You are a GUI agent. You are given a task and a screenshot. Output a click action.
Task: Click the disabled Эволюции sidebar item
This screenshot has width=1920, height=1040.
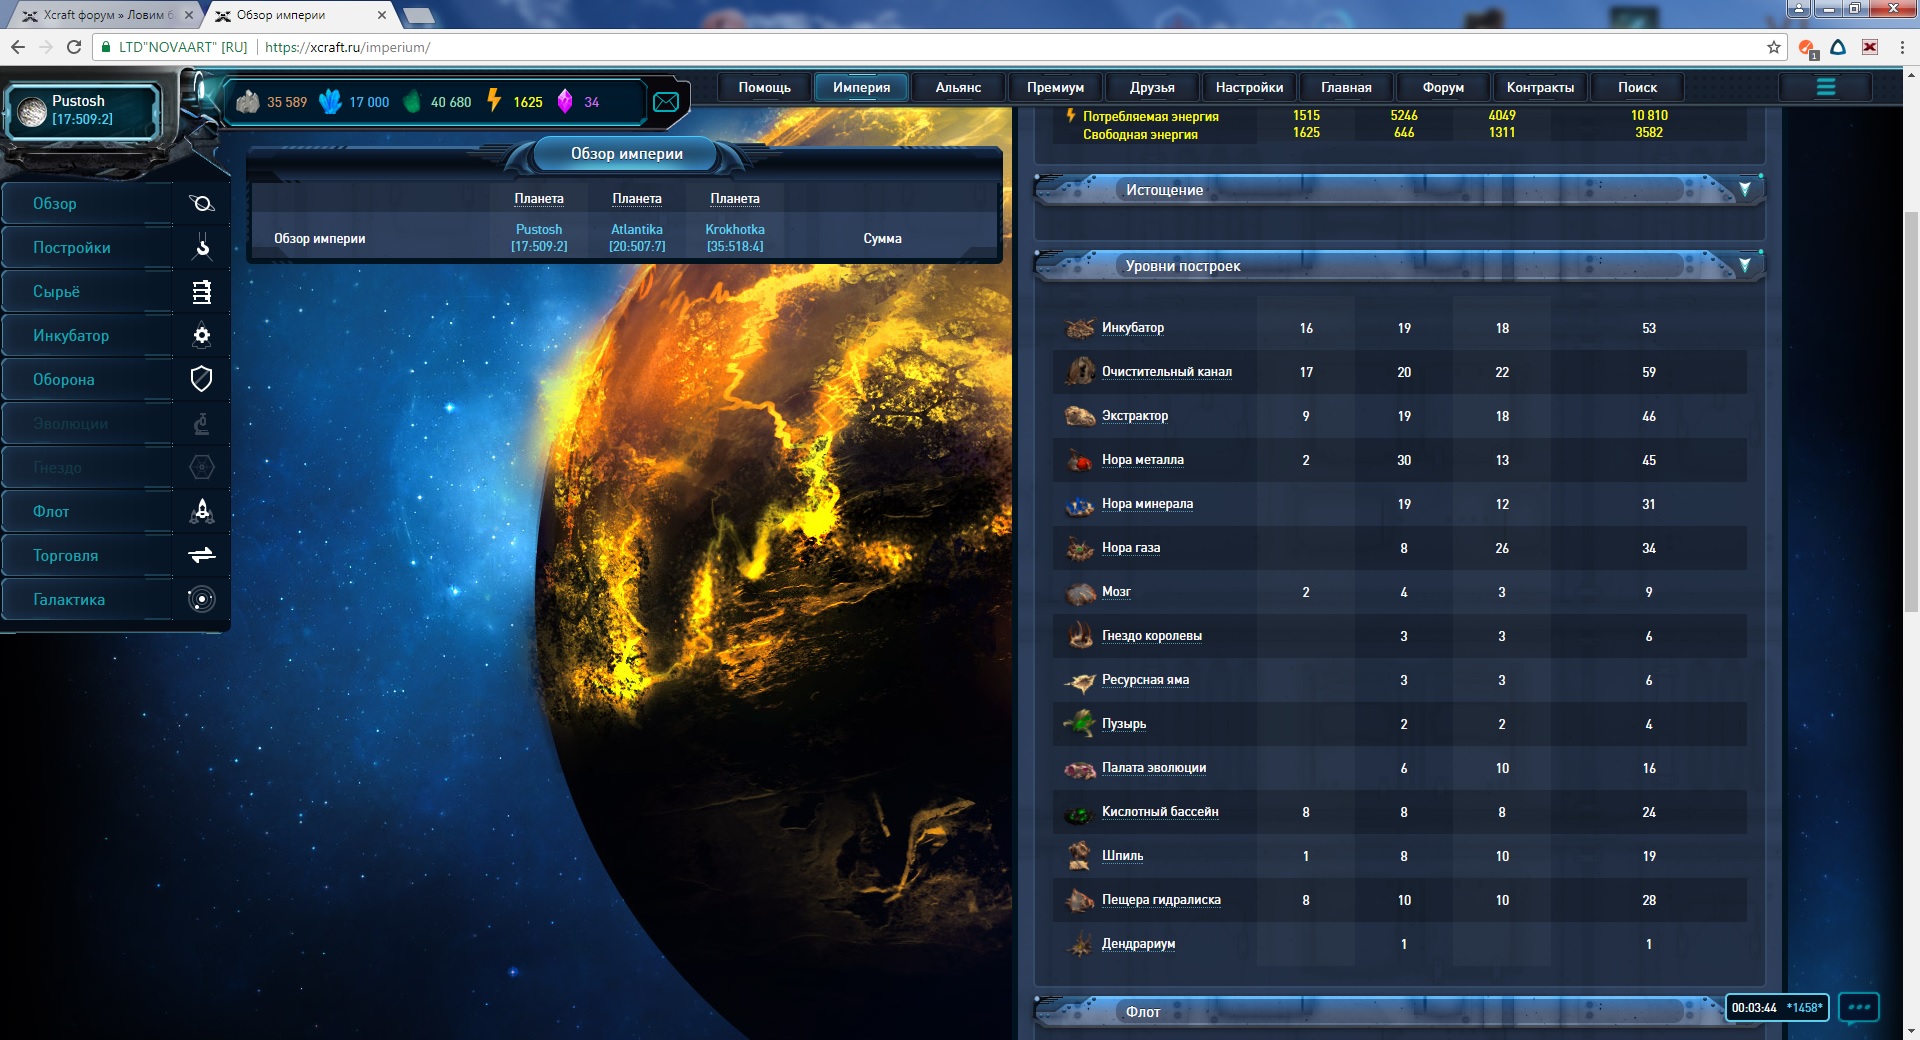pyautogui.click(x=116, y=423)
